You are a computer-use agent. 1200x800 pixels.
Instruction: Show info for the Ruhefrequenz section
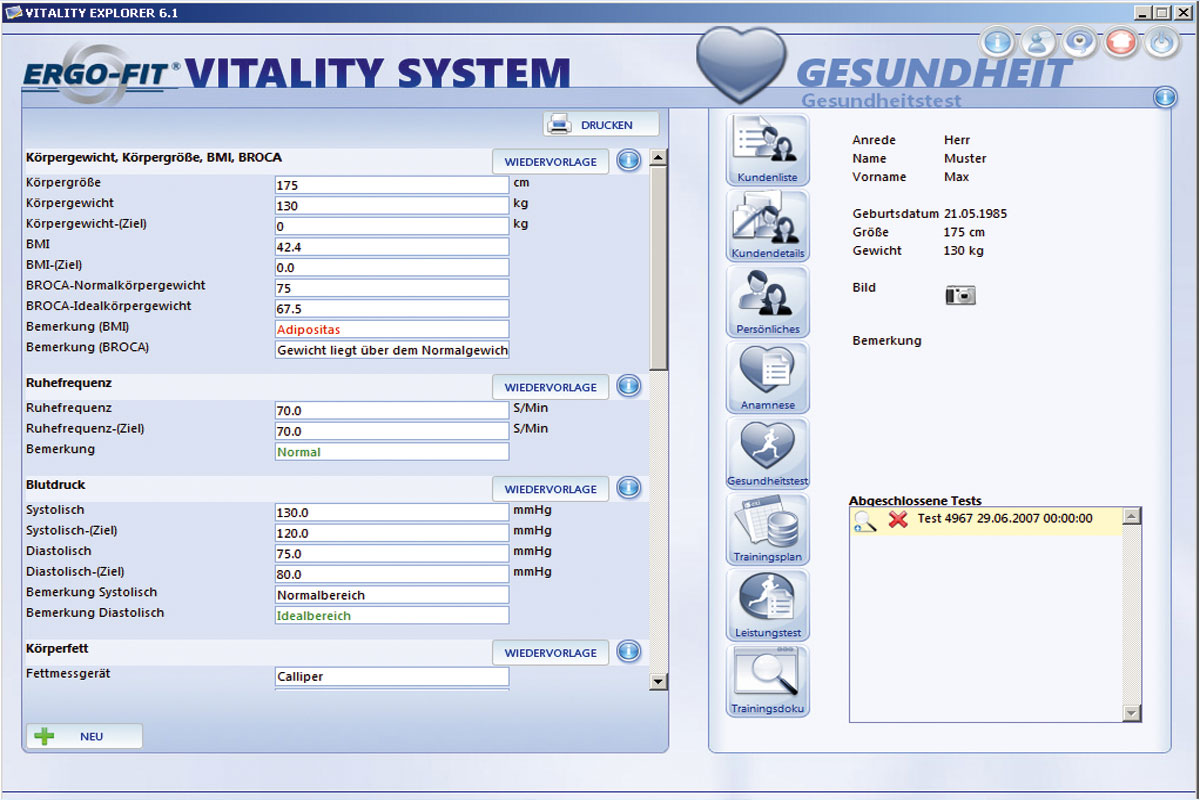point(628,386)
